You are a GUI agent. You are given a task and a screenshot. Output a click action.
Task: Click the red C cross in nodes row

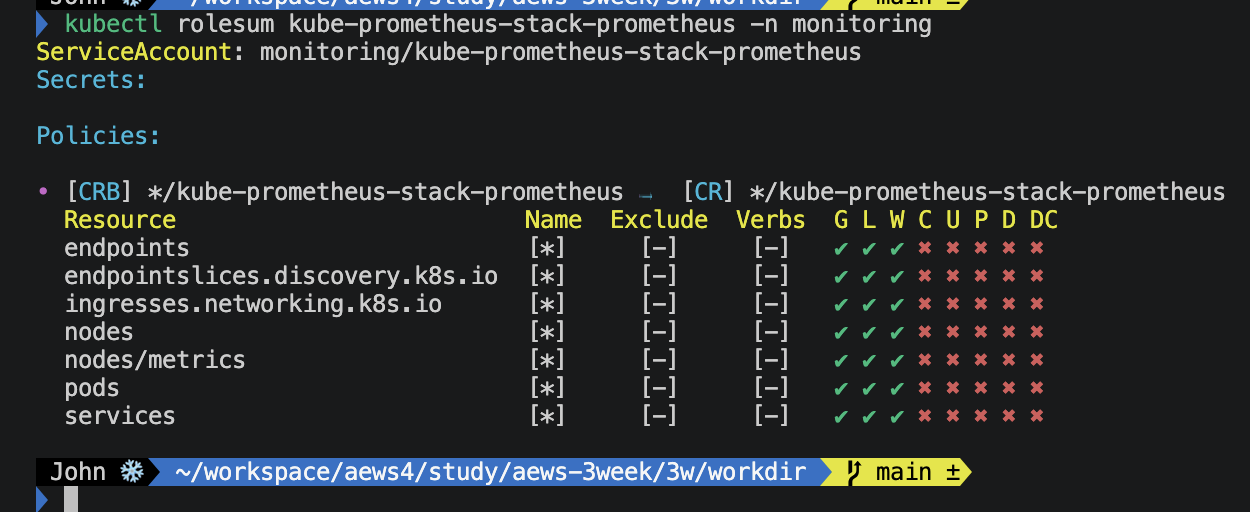925,332
